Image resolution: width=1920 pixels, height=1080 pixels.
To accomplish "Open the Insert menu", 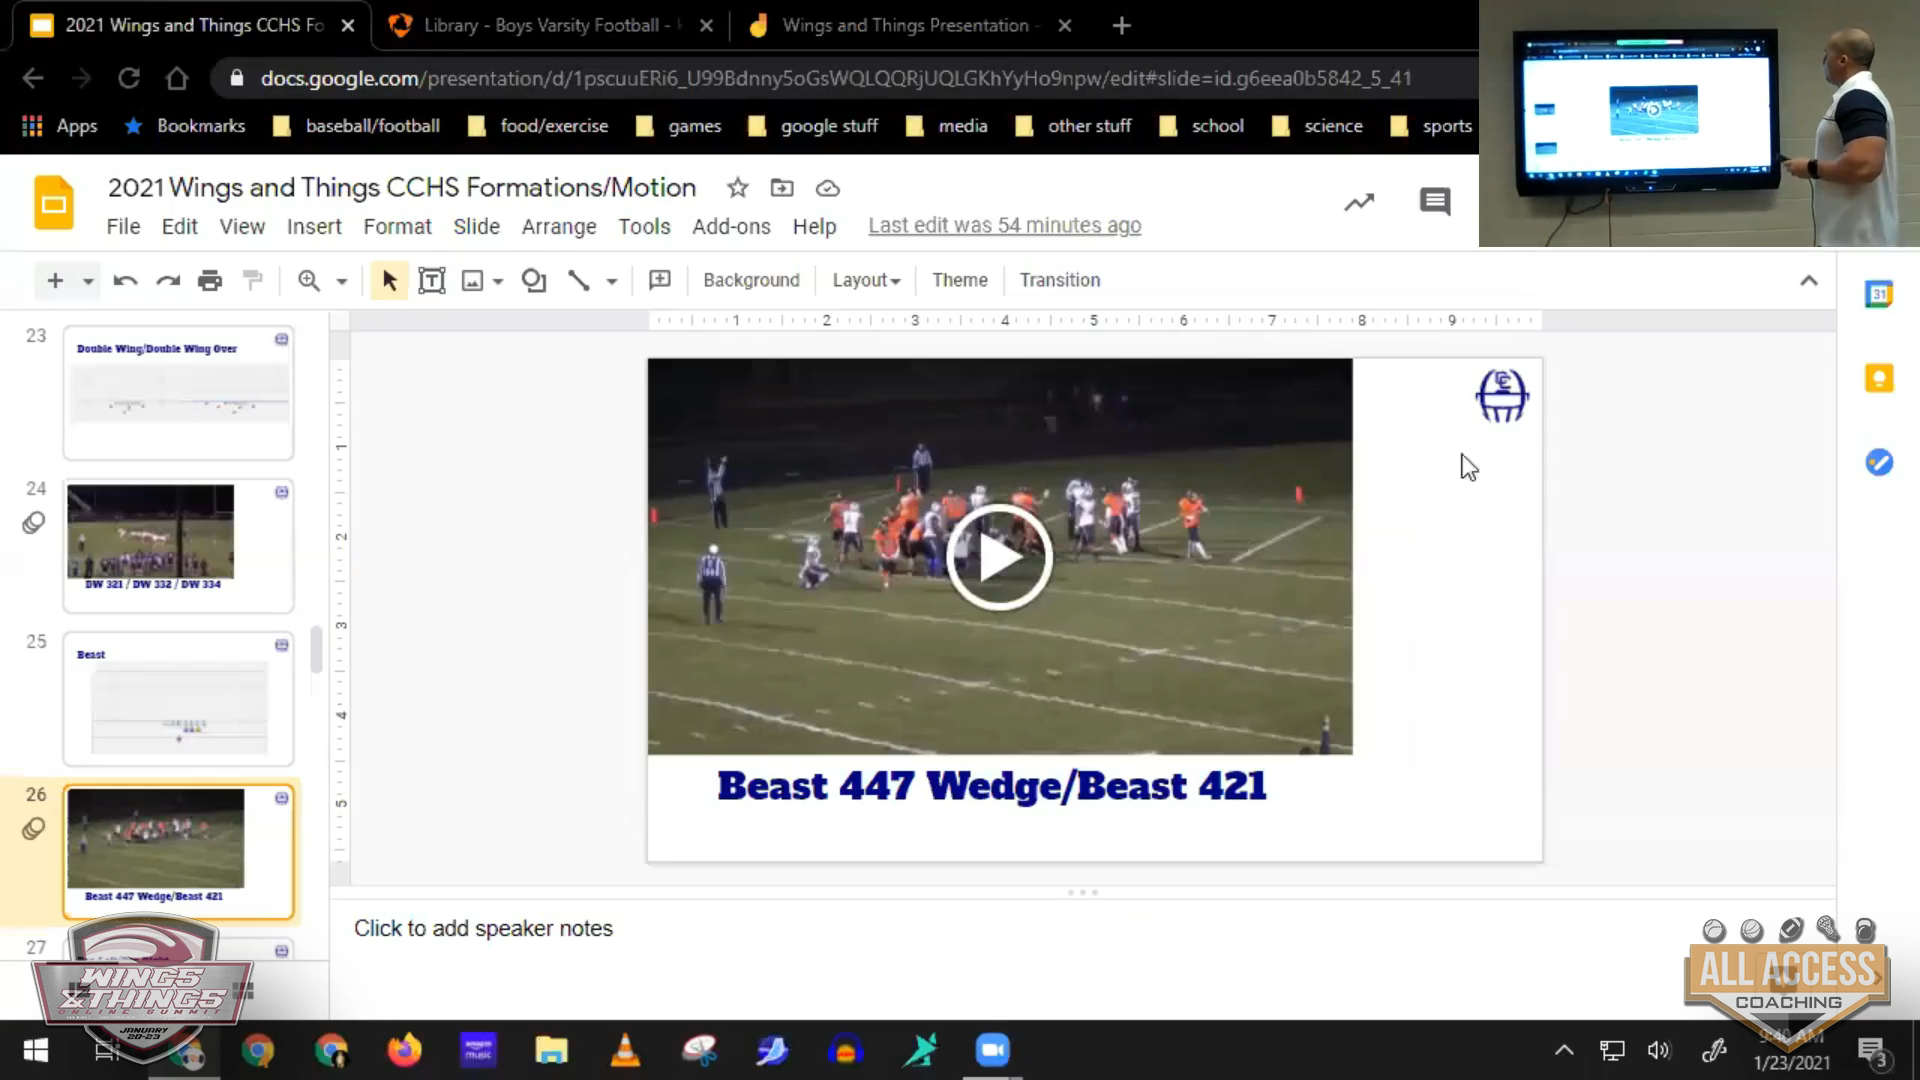I will tap(314, 227).
